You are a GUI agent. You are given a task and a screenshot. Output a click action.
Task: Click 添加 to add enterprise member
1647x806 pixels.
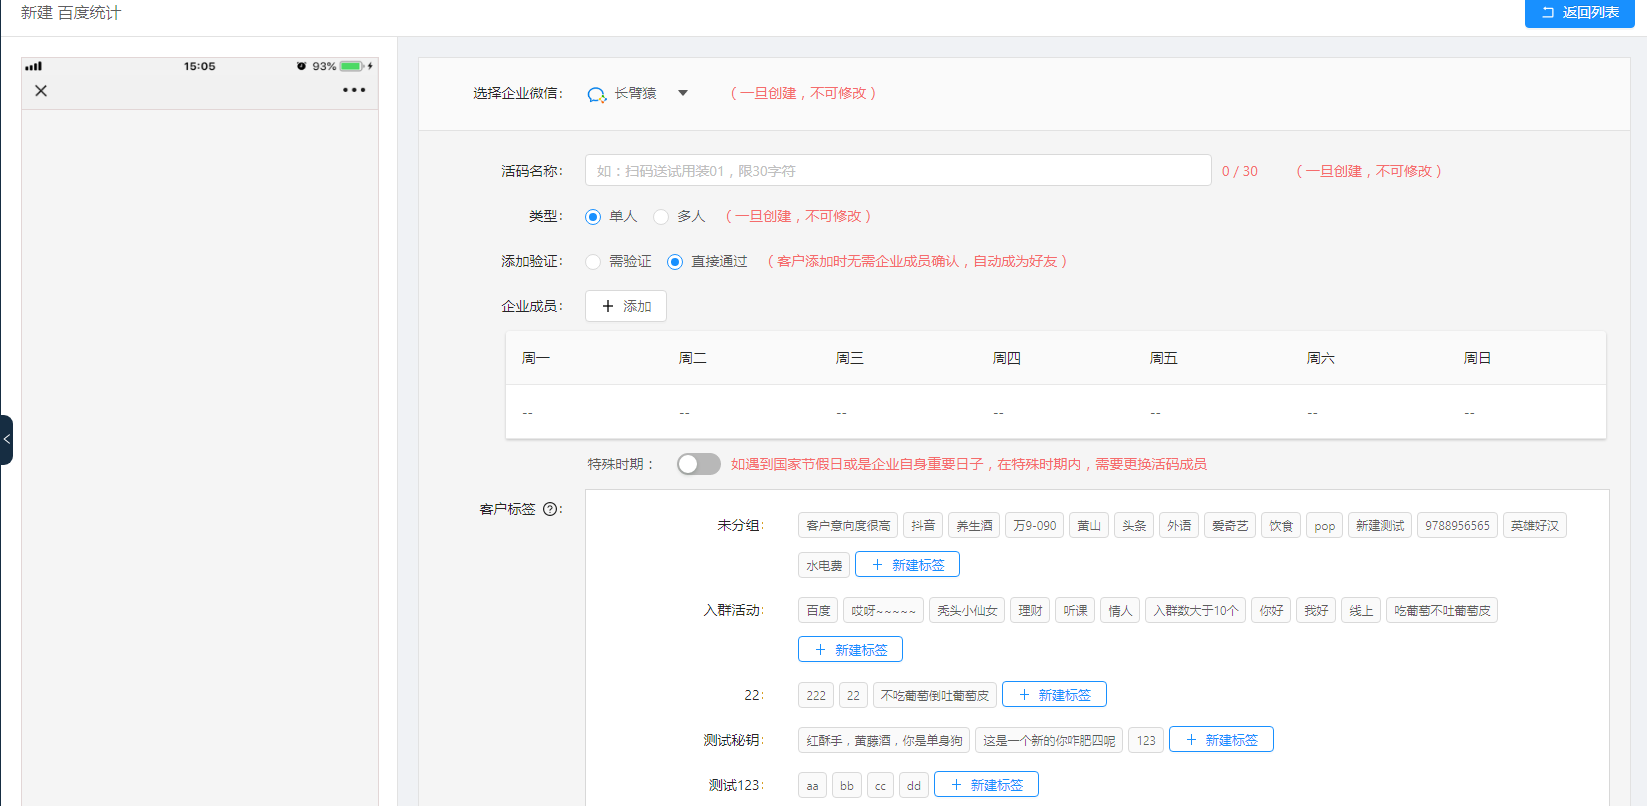point(626,306)
